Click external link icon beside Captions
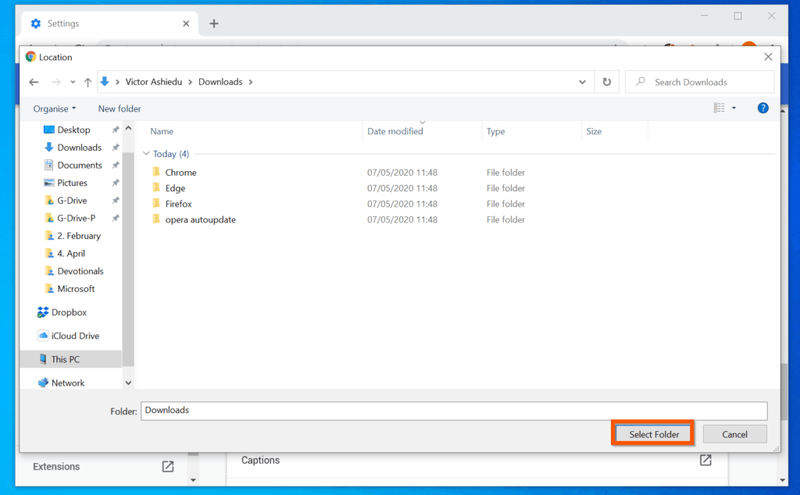The height and width of the screenshot is (495, 800). pos(706,460)
